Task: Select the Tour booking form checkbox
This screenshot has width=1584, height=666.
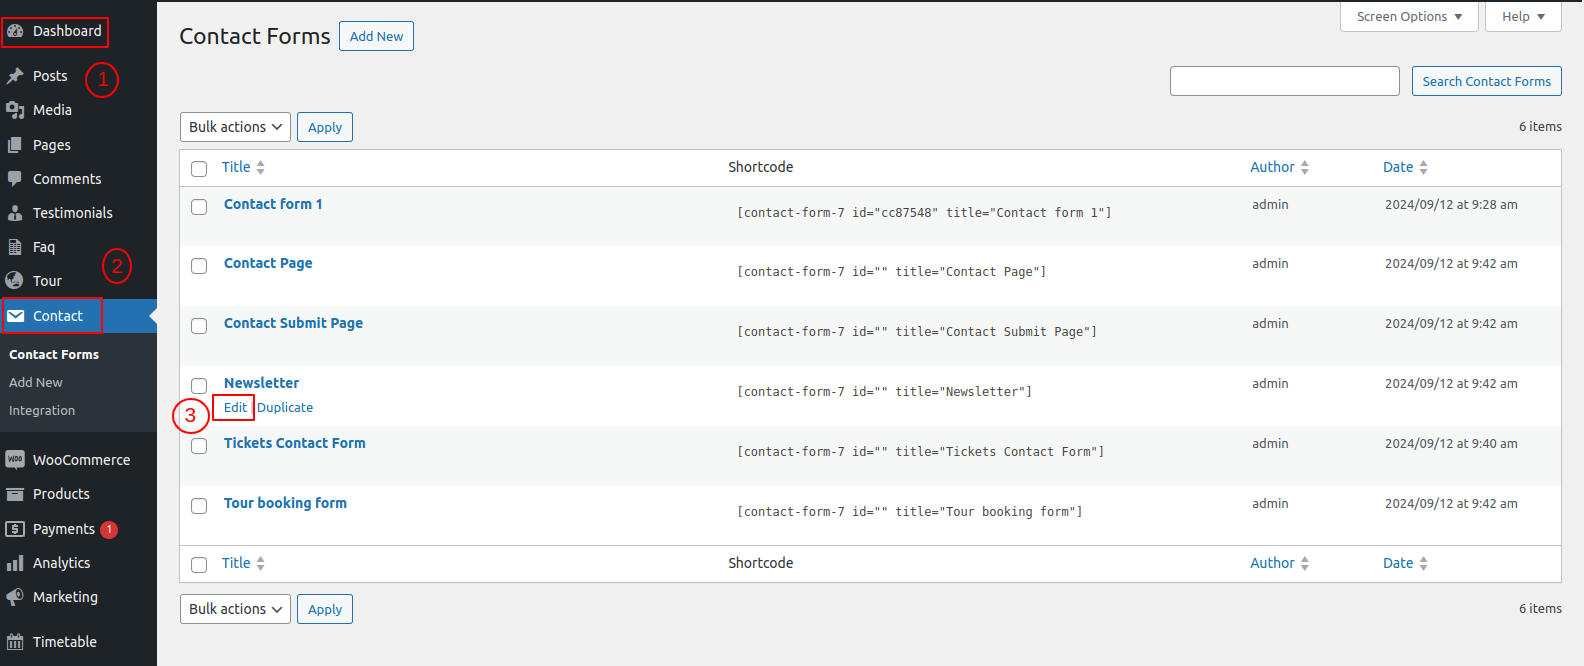Action: pyautogui.click(x=199, y=506)
